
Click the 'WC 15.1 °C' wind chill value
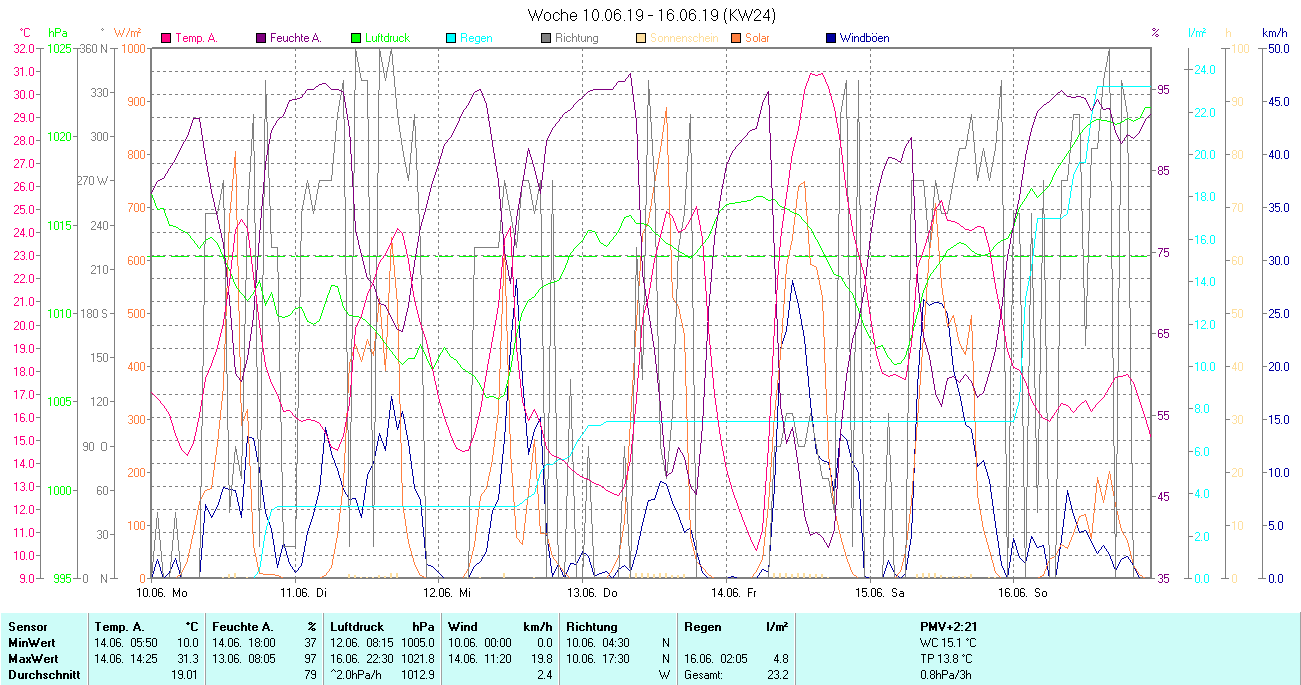(948, 643)
